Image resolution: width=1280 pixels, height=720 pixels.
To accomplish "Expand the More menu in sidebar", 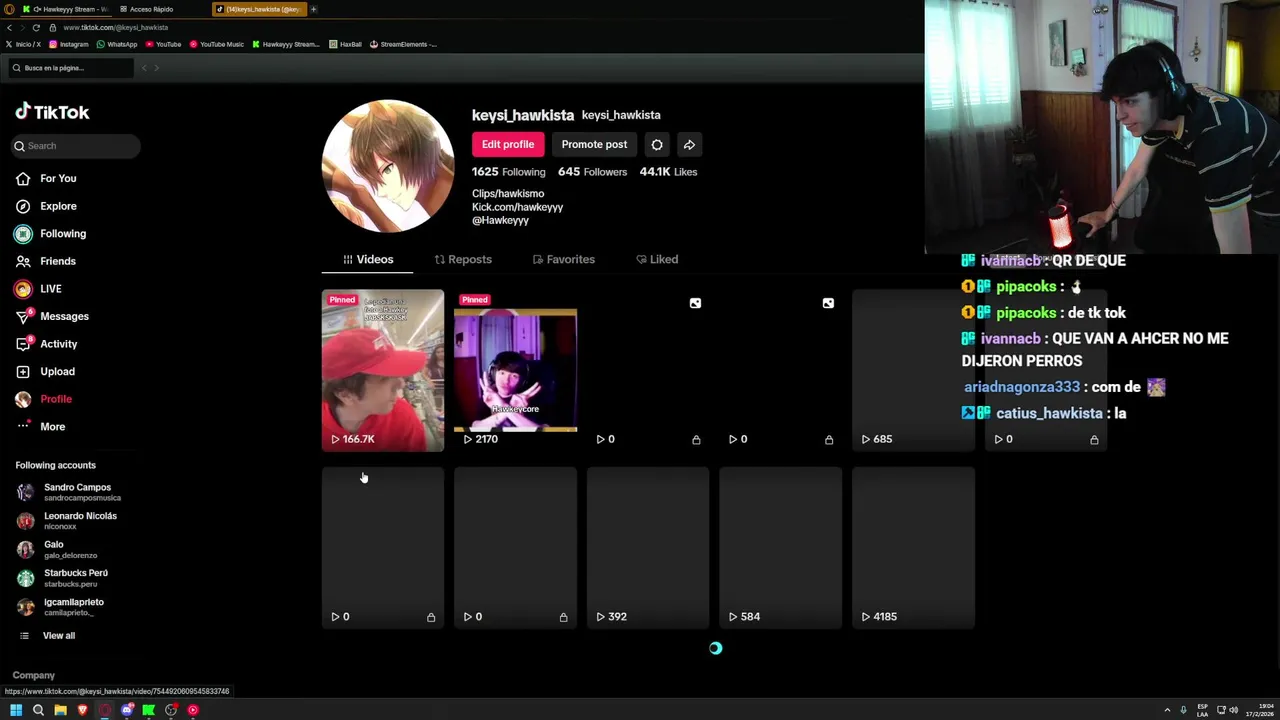I will coord(40,426).
